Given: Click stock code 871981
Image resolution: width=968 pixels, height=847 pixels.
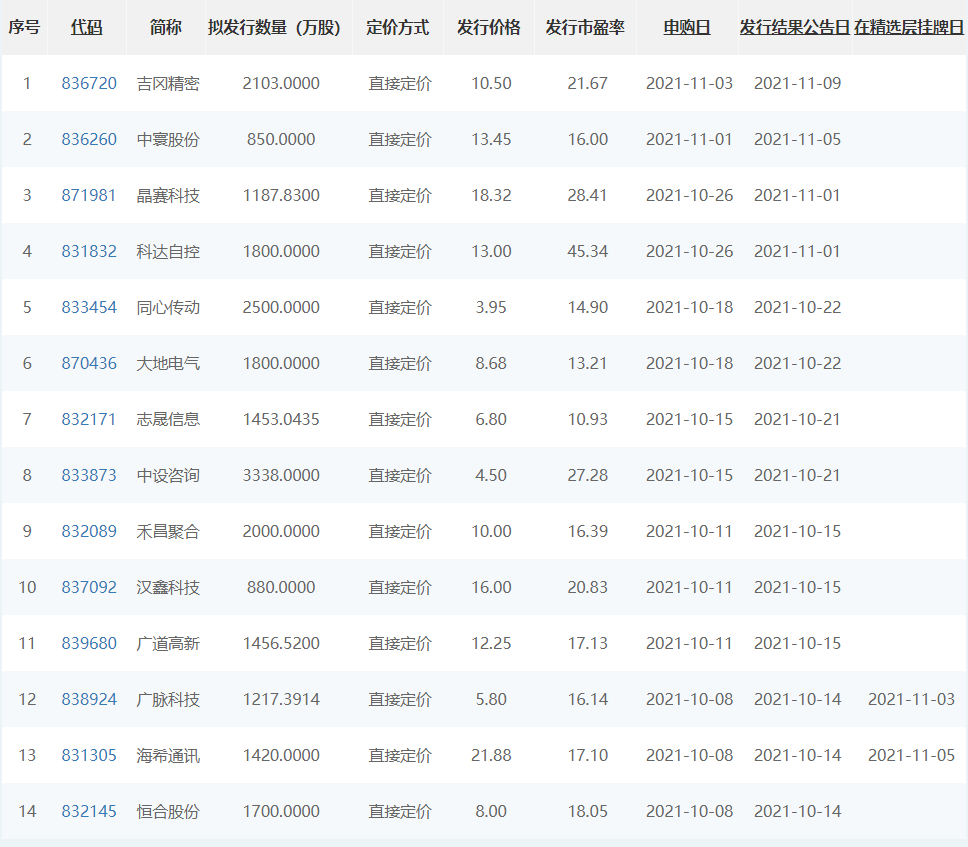Looking at the screenshot, I should click(x=89, y=196).
